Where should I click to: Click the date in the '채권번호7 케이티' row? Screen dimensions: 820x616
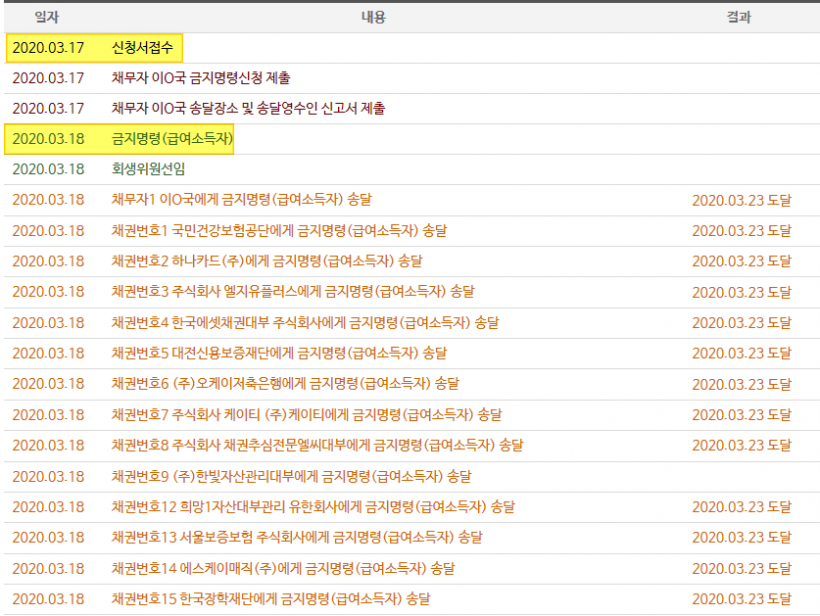pyautogui.click(x=48, y=415)
